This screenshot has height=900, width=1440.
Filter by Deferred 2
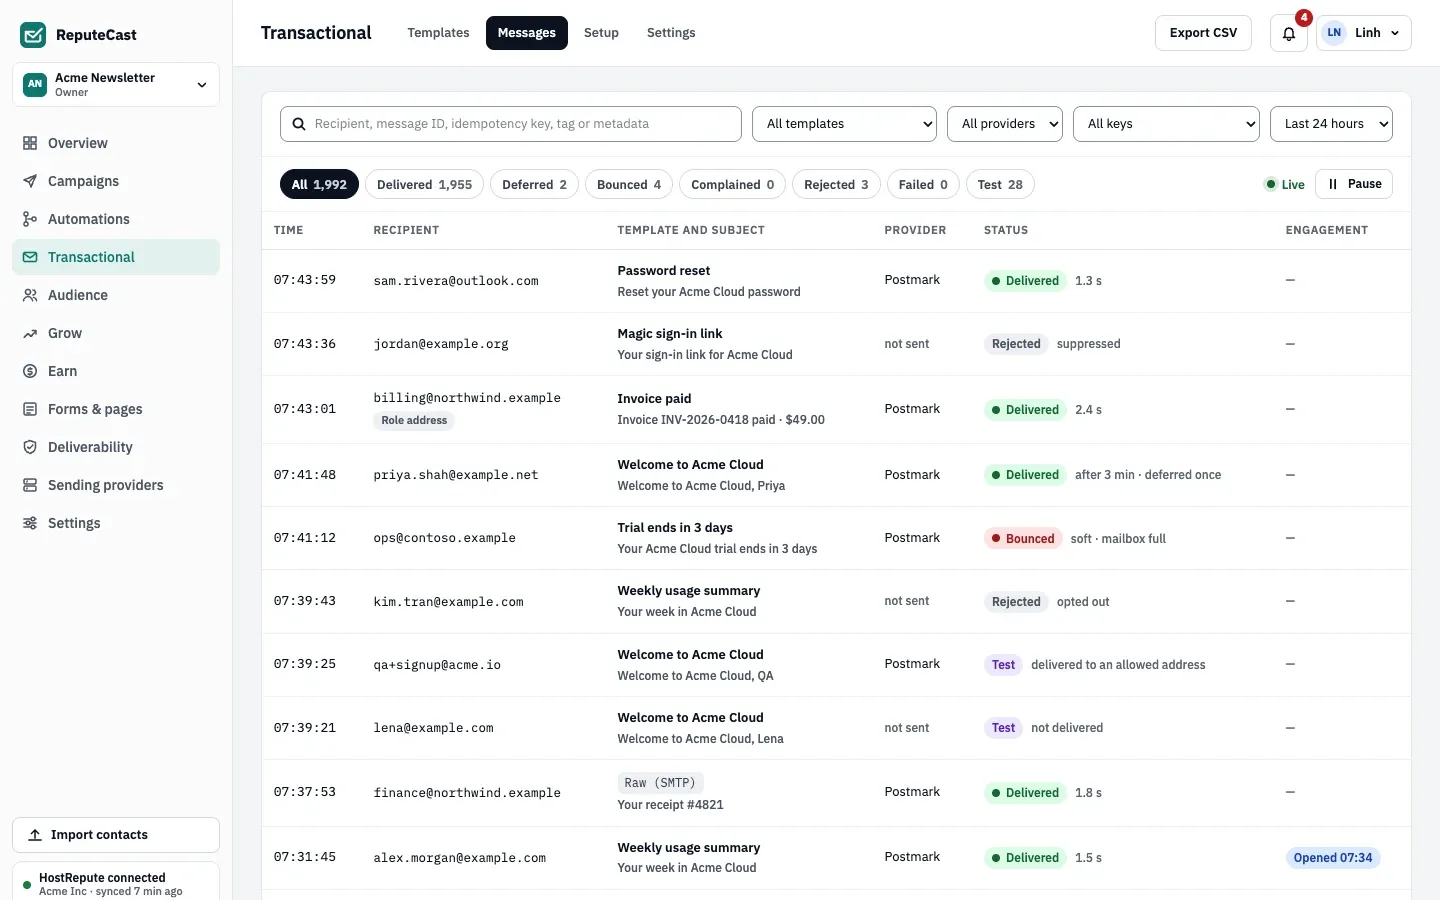pyautogui.click(x=534, y=185)
